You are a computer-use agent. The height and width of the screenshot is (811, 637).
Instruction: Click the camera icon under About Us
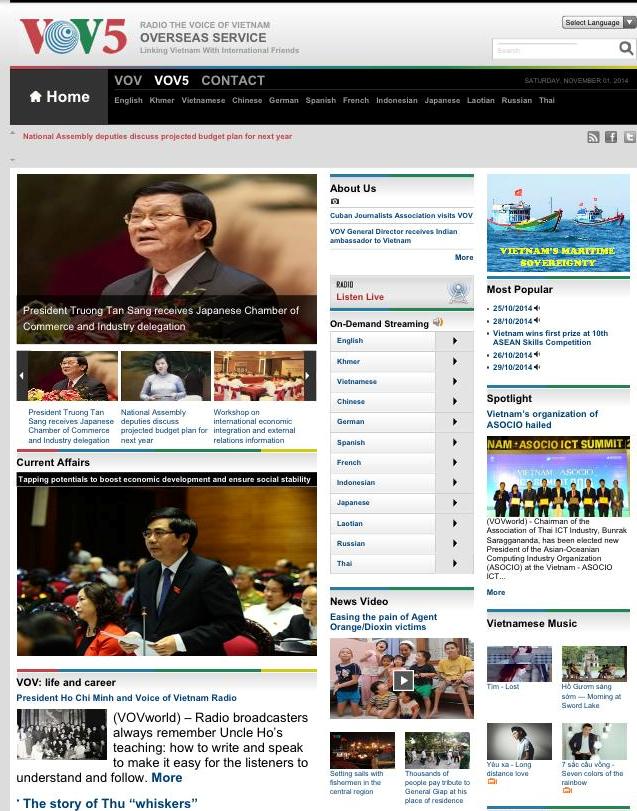point(335,201)
